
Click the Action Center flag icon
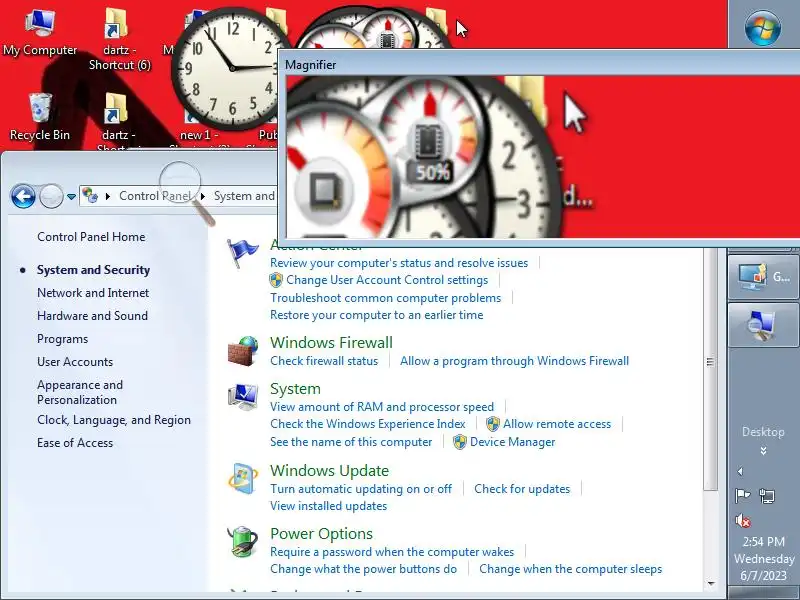(x=242, y=254)
